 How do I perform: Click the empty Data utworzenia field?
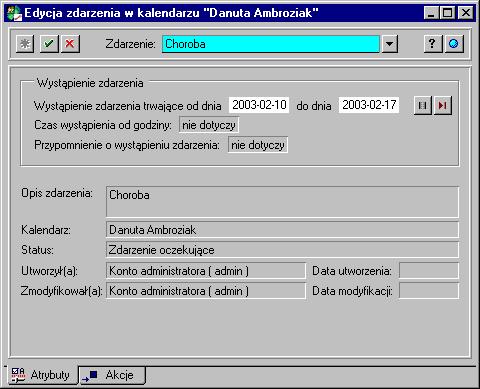click(429, 271)
